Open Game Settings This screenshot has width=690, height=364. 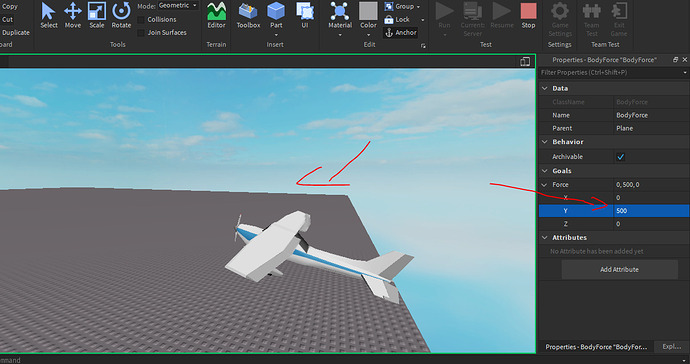[560, 18]
